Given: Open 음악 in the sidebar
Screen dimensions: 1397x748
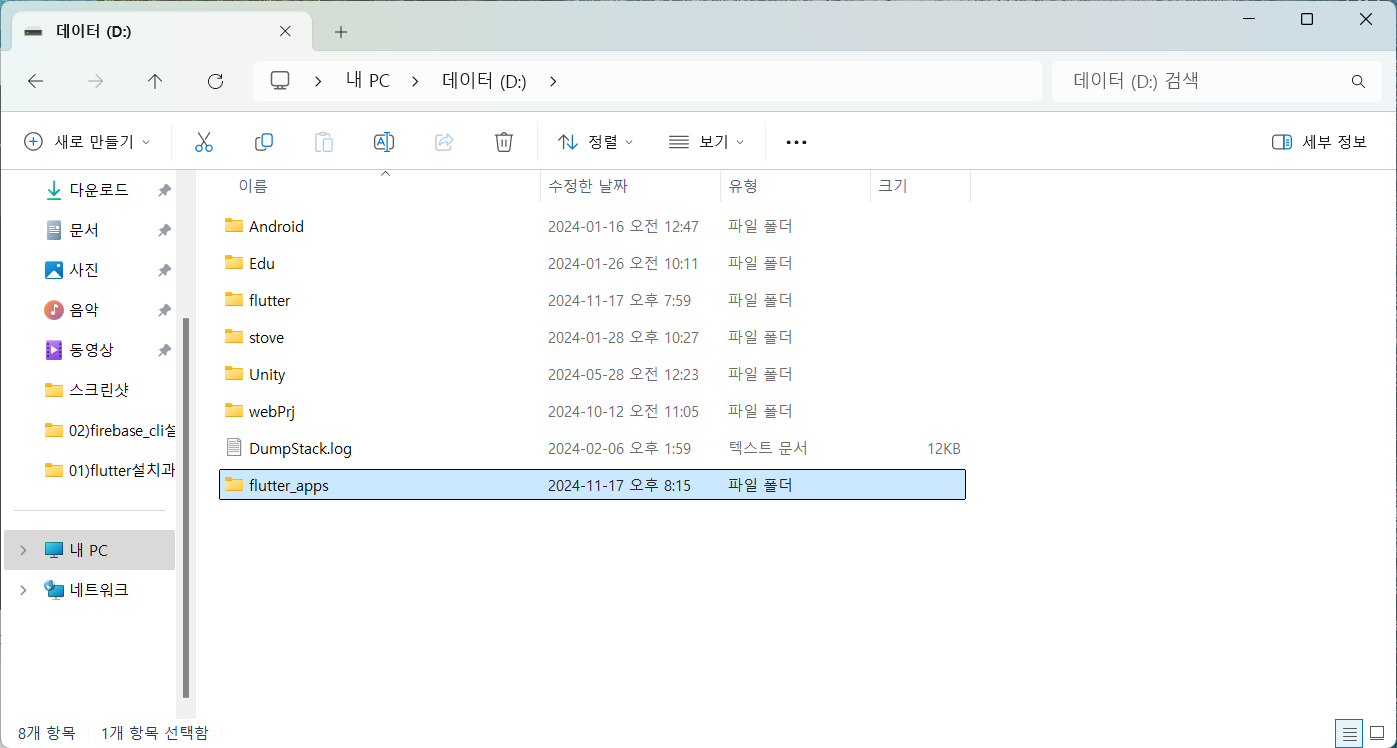Looking at the screenshot, I should (84, 310).
